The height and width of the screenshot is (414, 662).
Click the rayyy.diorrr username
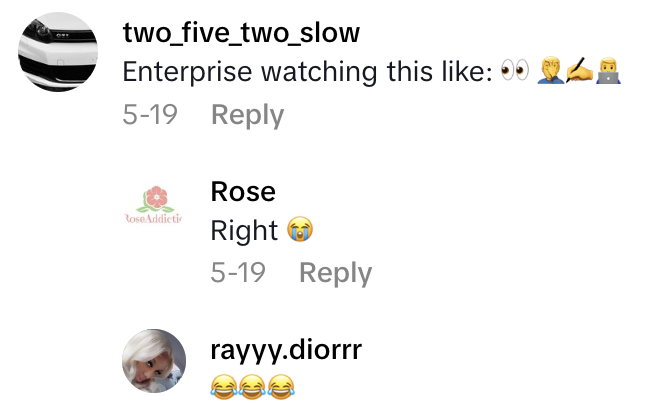point(286,350)
